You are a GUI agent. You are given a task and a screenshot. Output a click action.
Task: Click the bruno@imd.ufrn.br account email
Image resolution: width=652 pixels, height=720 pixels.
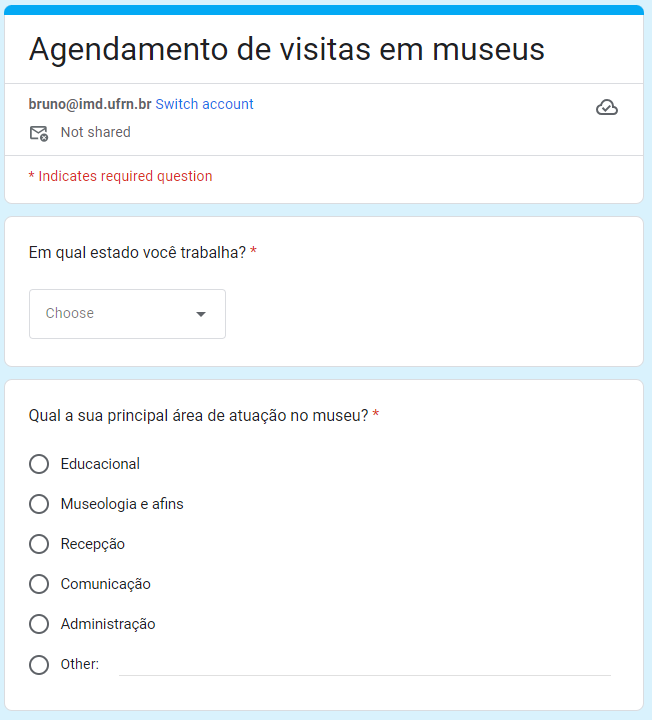(90, 104)
